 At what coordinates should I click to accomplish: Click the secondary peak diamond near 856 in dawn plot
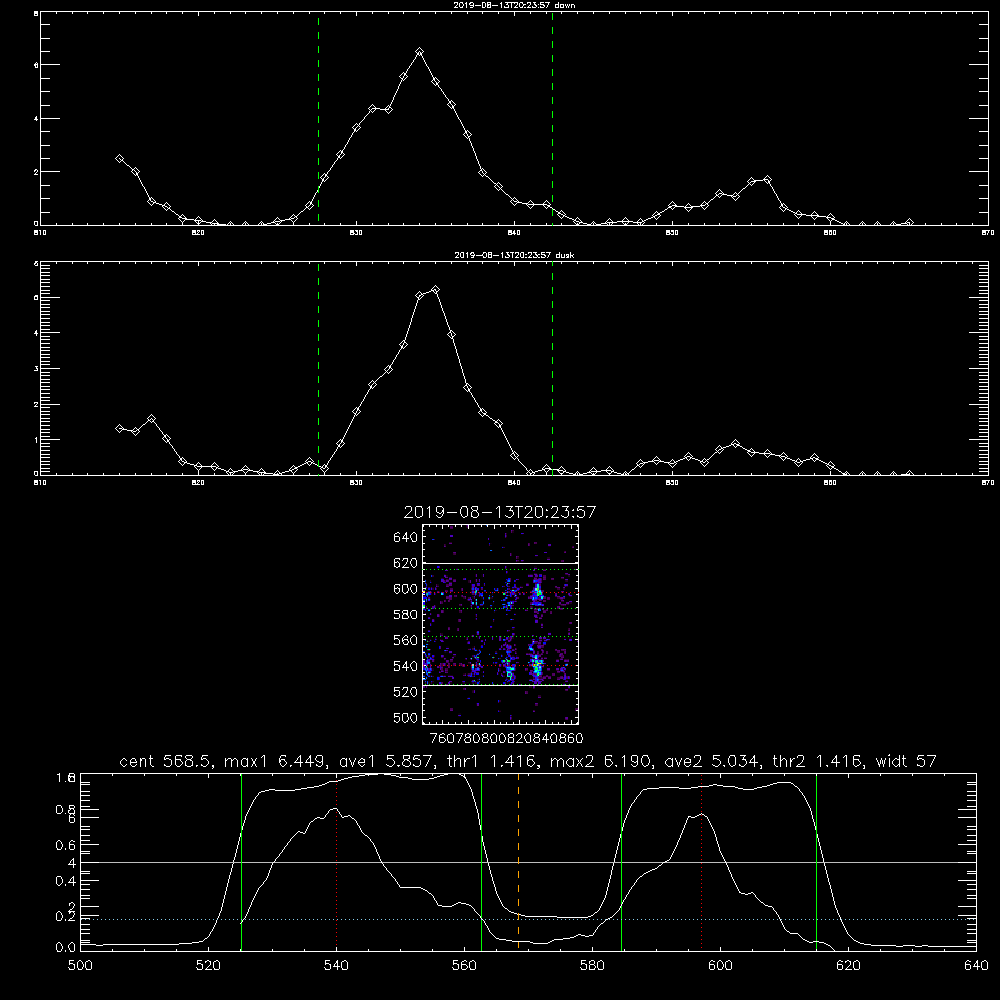tap(767, 180)
